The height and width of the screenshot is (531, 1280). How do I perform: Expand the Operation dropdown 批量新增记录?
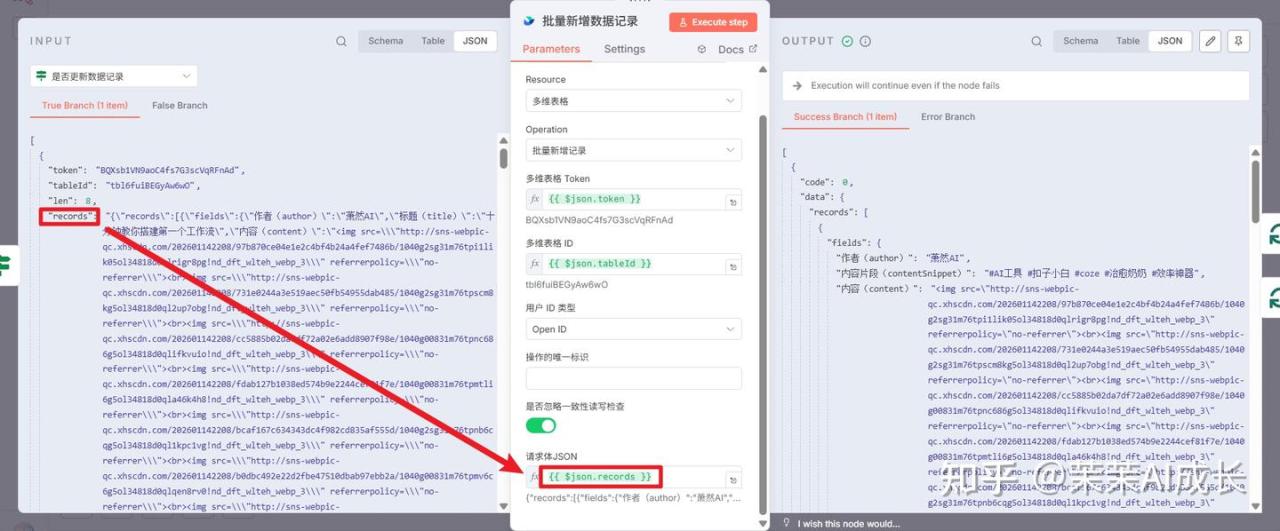[633, 151]
